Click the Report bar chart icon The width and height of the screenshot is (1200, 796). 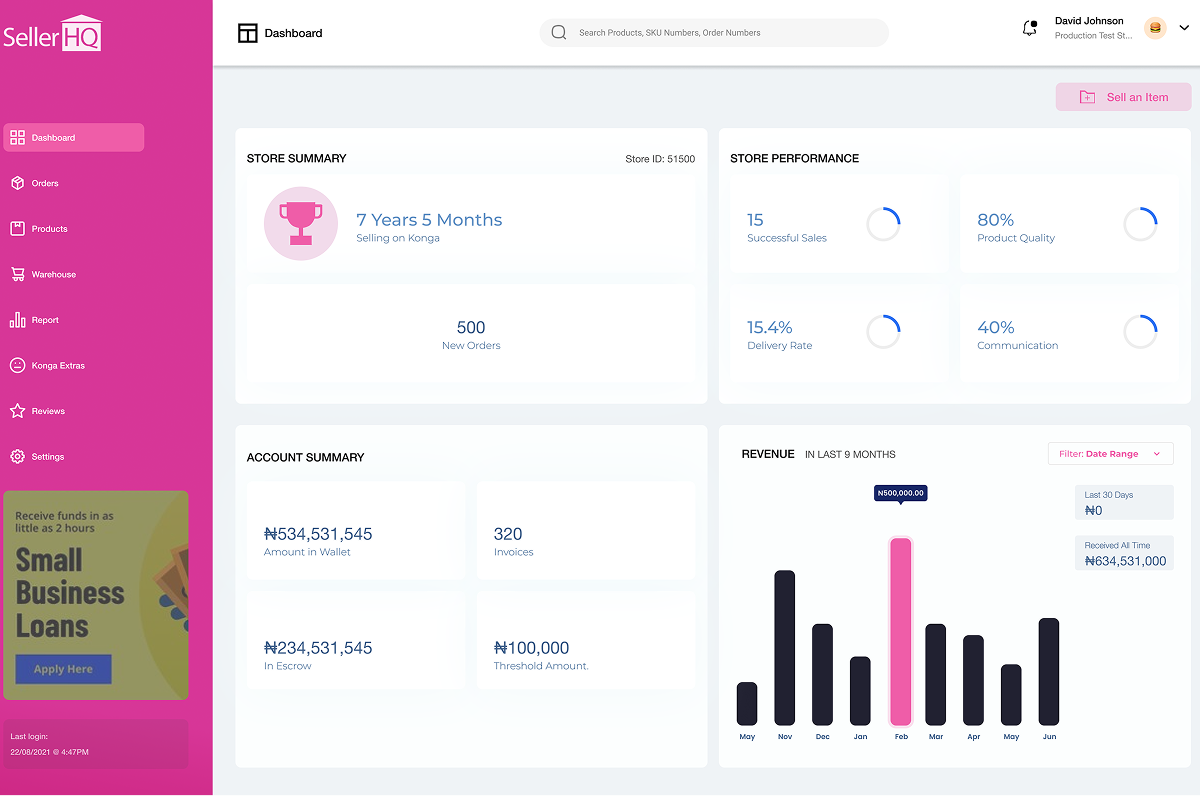coord(17,320)
